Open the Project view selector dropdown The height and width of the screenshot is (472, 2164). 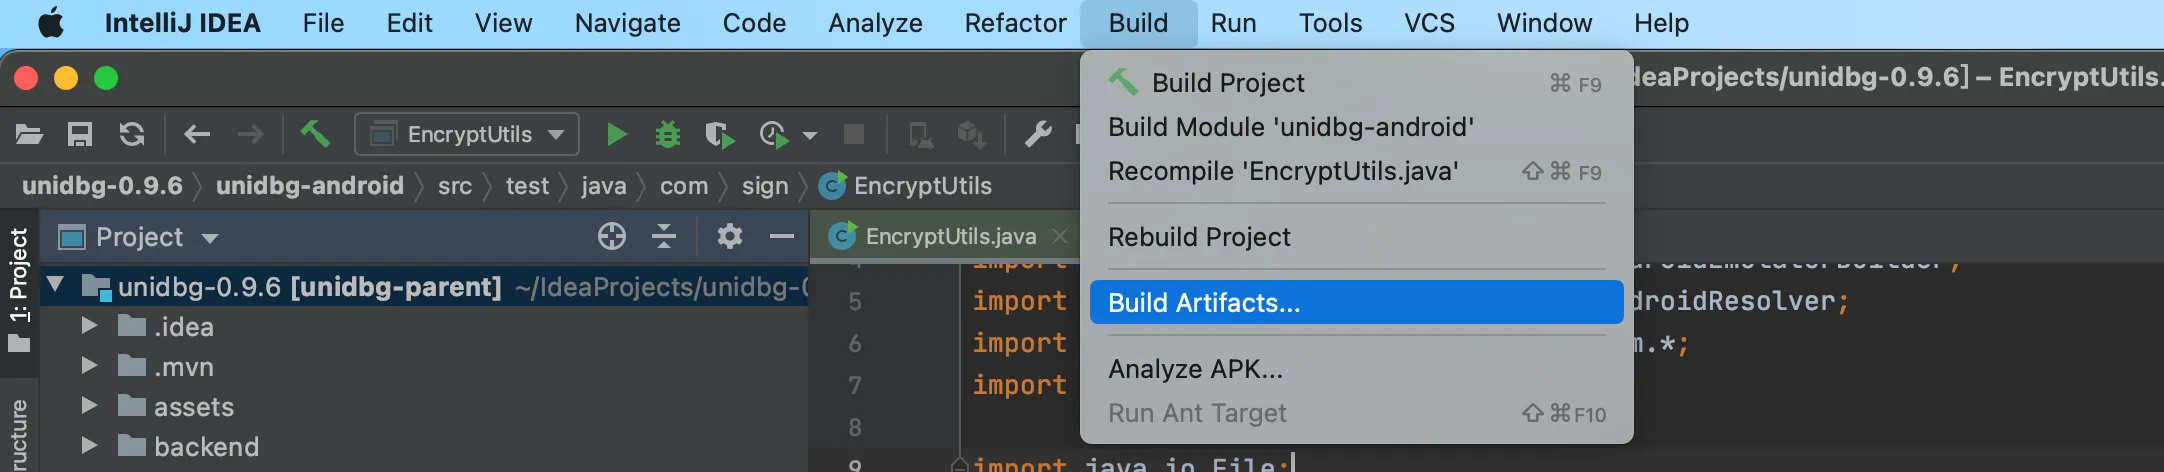139,237
